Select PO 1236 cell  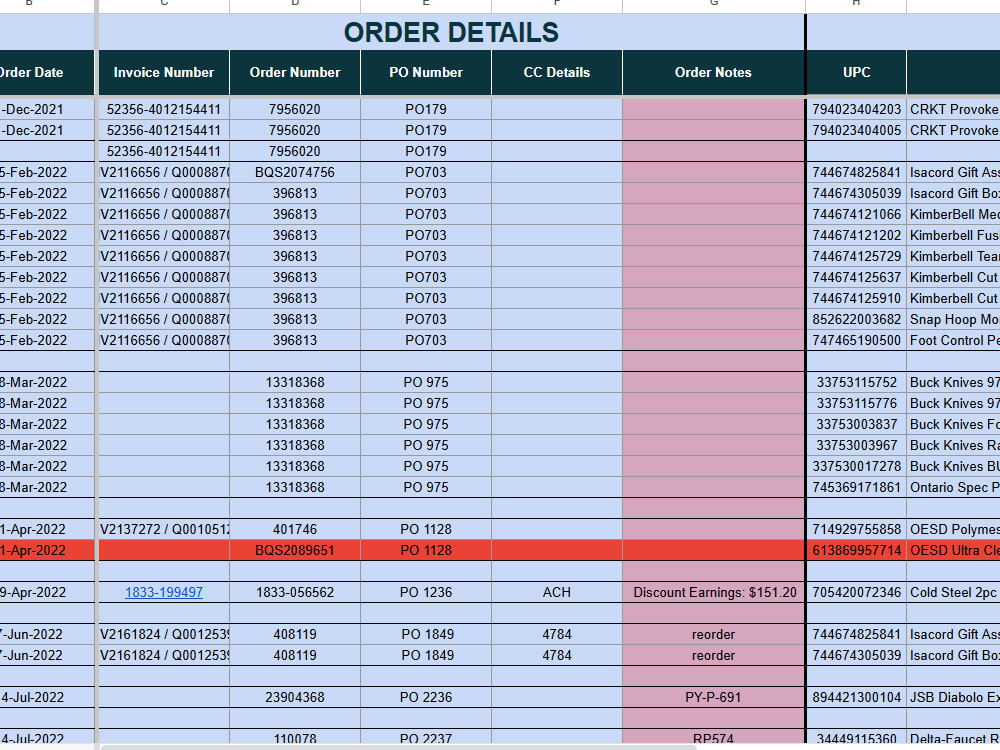pyautogui.click(x=426, y=592)
